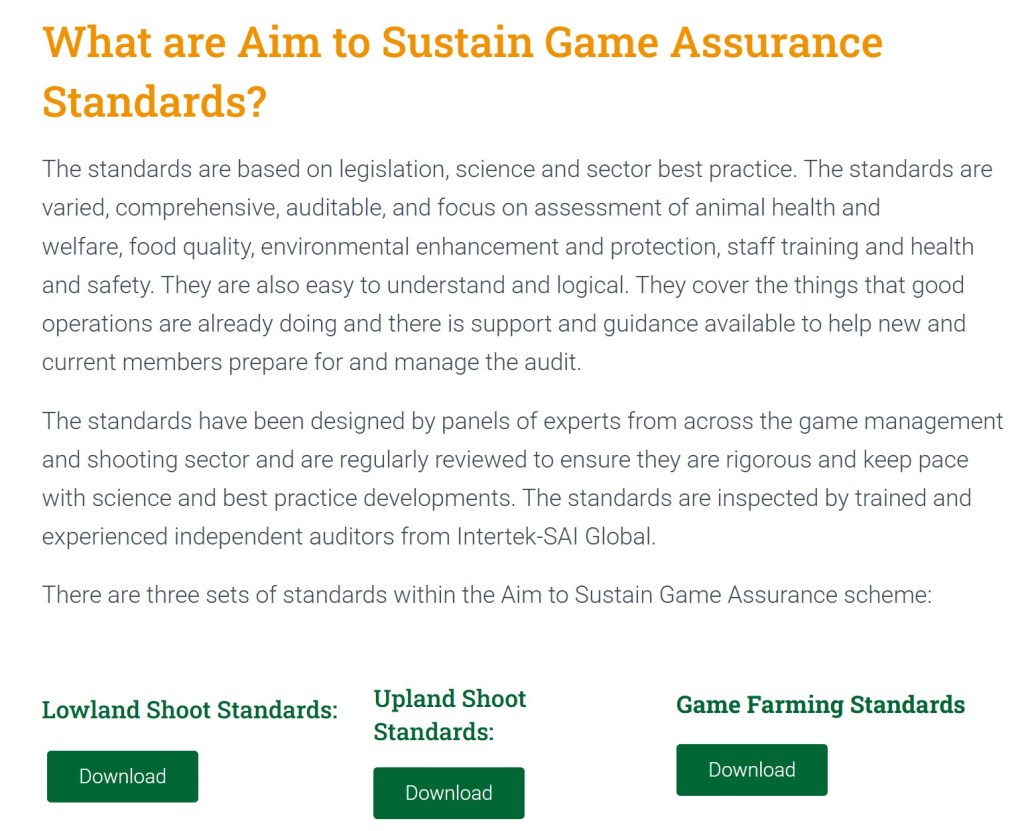Download the Game Farming Standards

(751, 769)
